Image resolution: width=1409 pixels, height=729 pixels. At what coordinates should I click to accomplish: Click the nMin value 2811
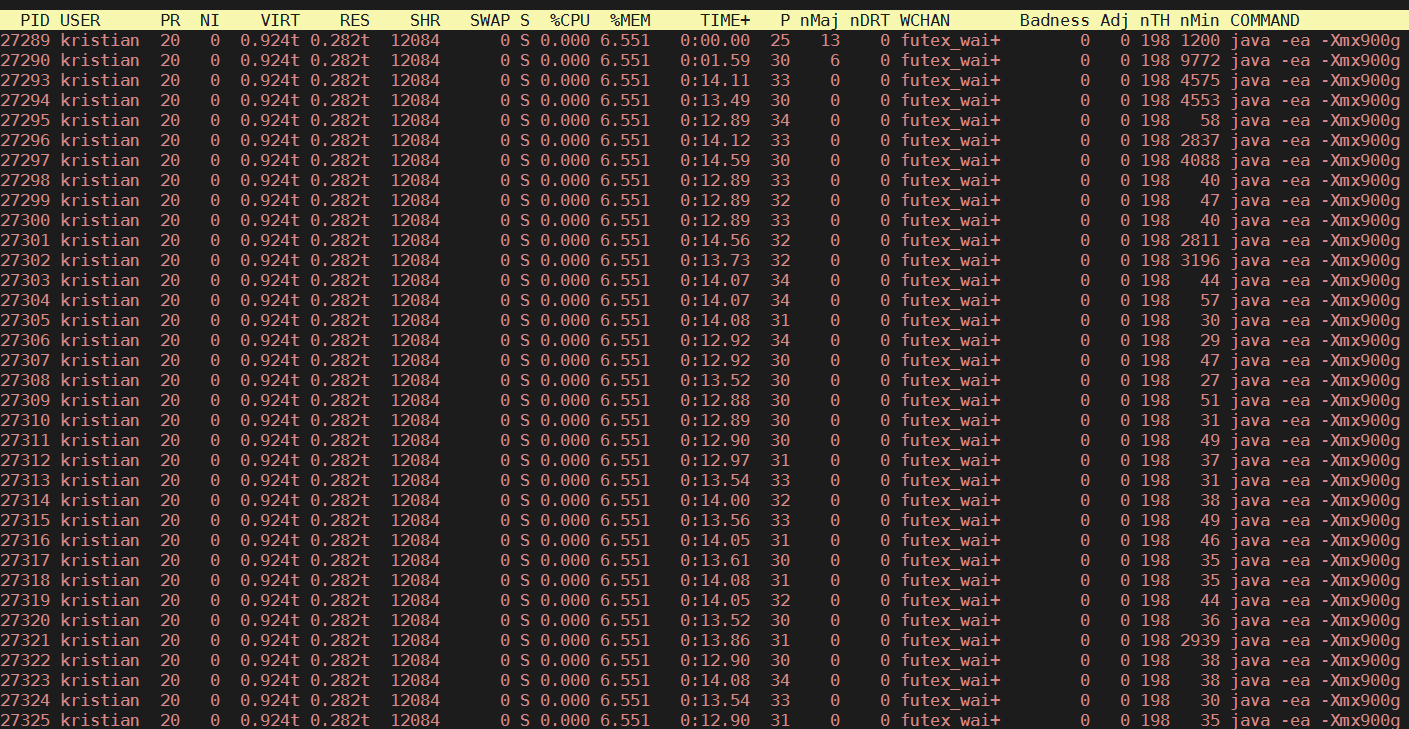(1200, 240)
